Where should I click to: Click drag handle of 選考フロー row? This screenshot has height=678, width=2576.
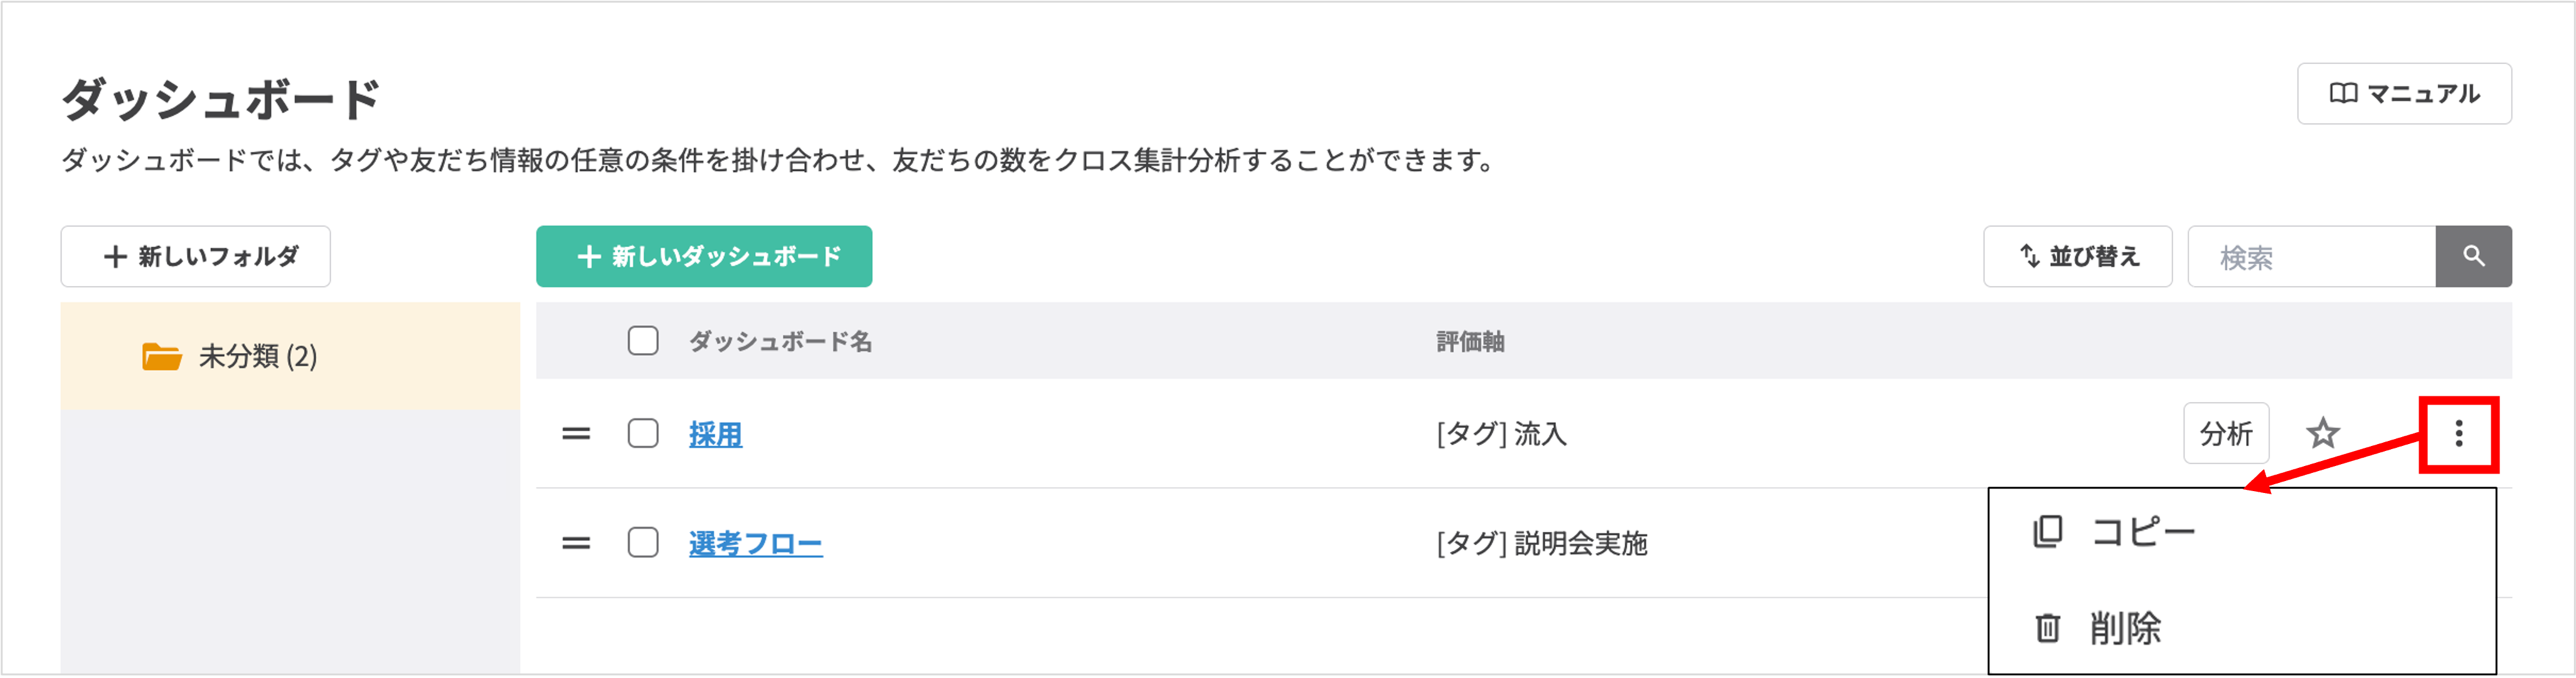pyautogui.click(x=576, y=544)
